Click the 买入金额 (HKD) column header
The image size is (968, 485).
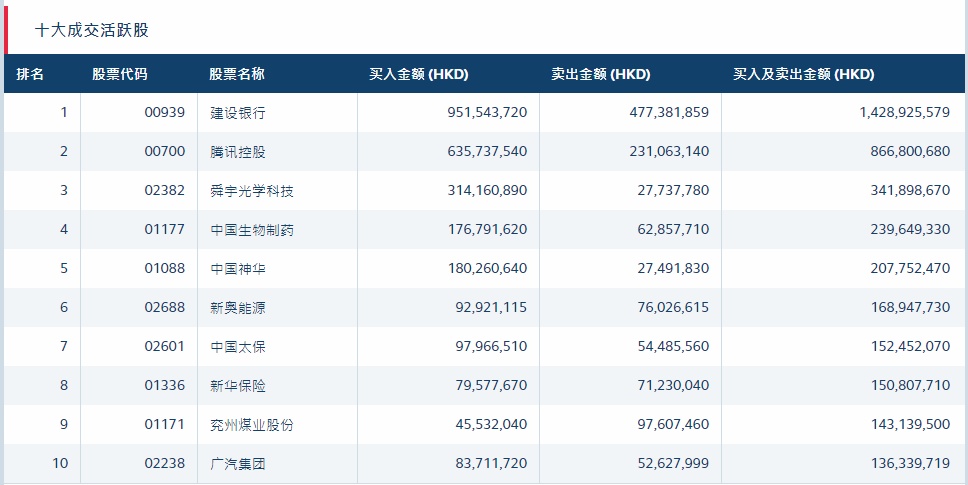(x=419, y=75)
